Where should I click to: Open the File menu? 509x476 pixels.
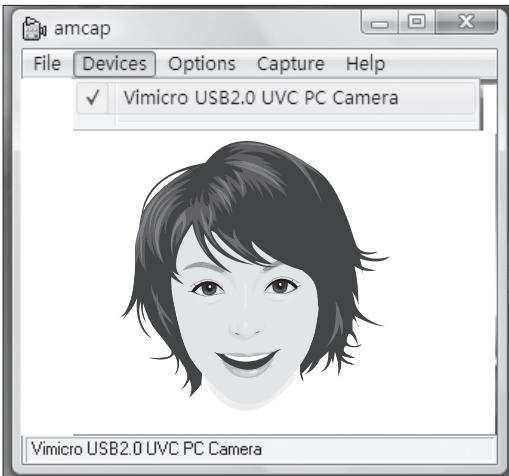pos(47,64)
